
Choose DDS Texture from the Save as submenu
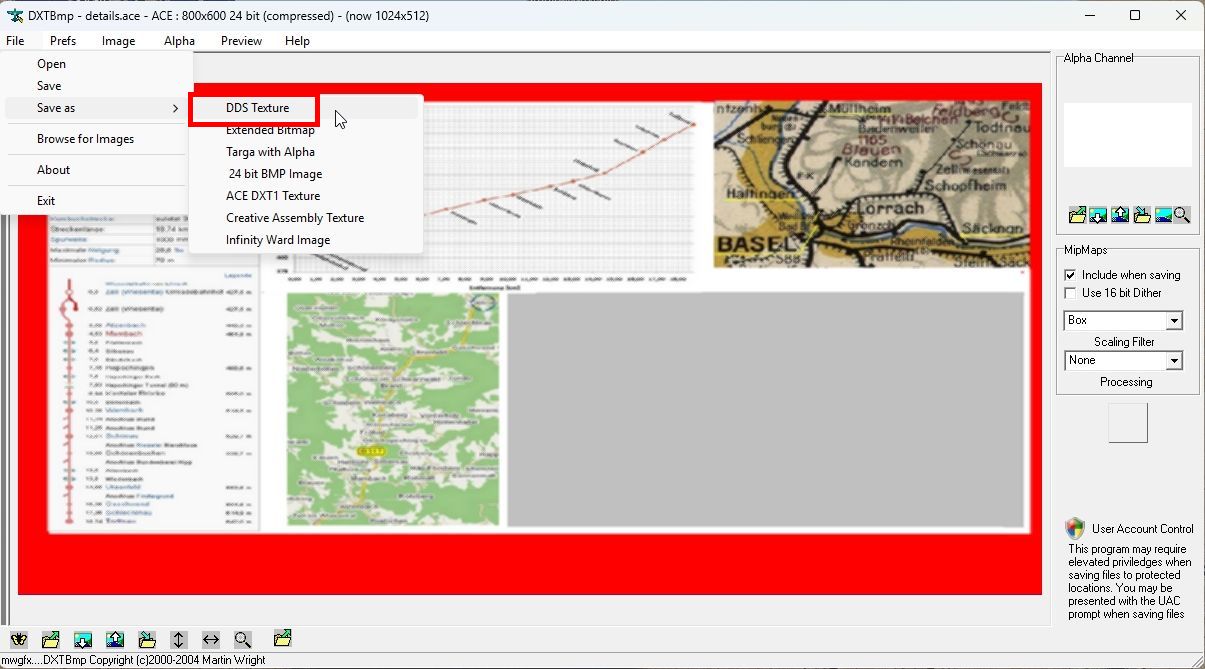tap(257, 108)
